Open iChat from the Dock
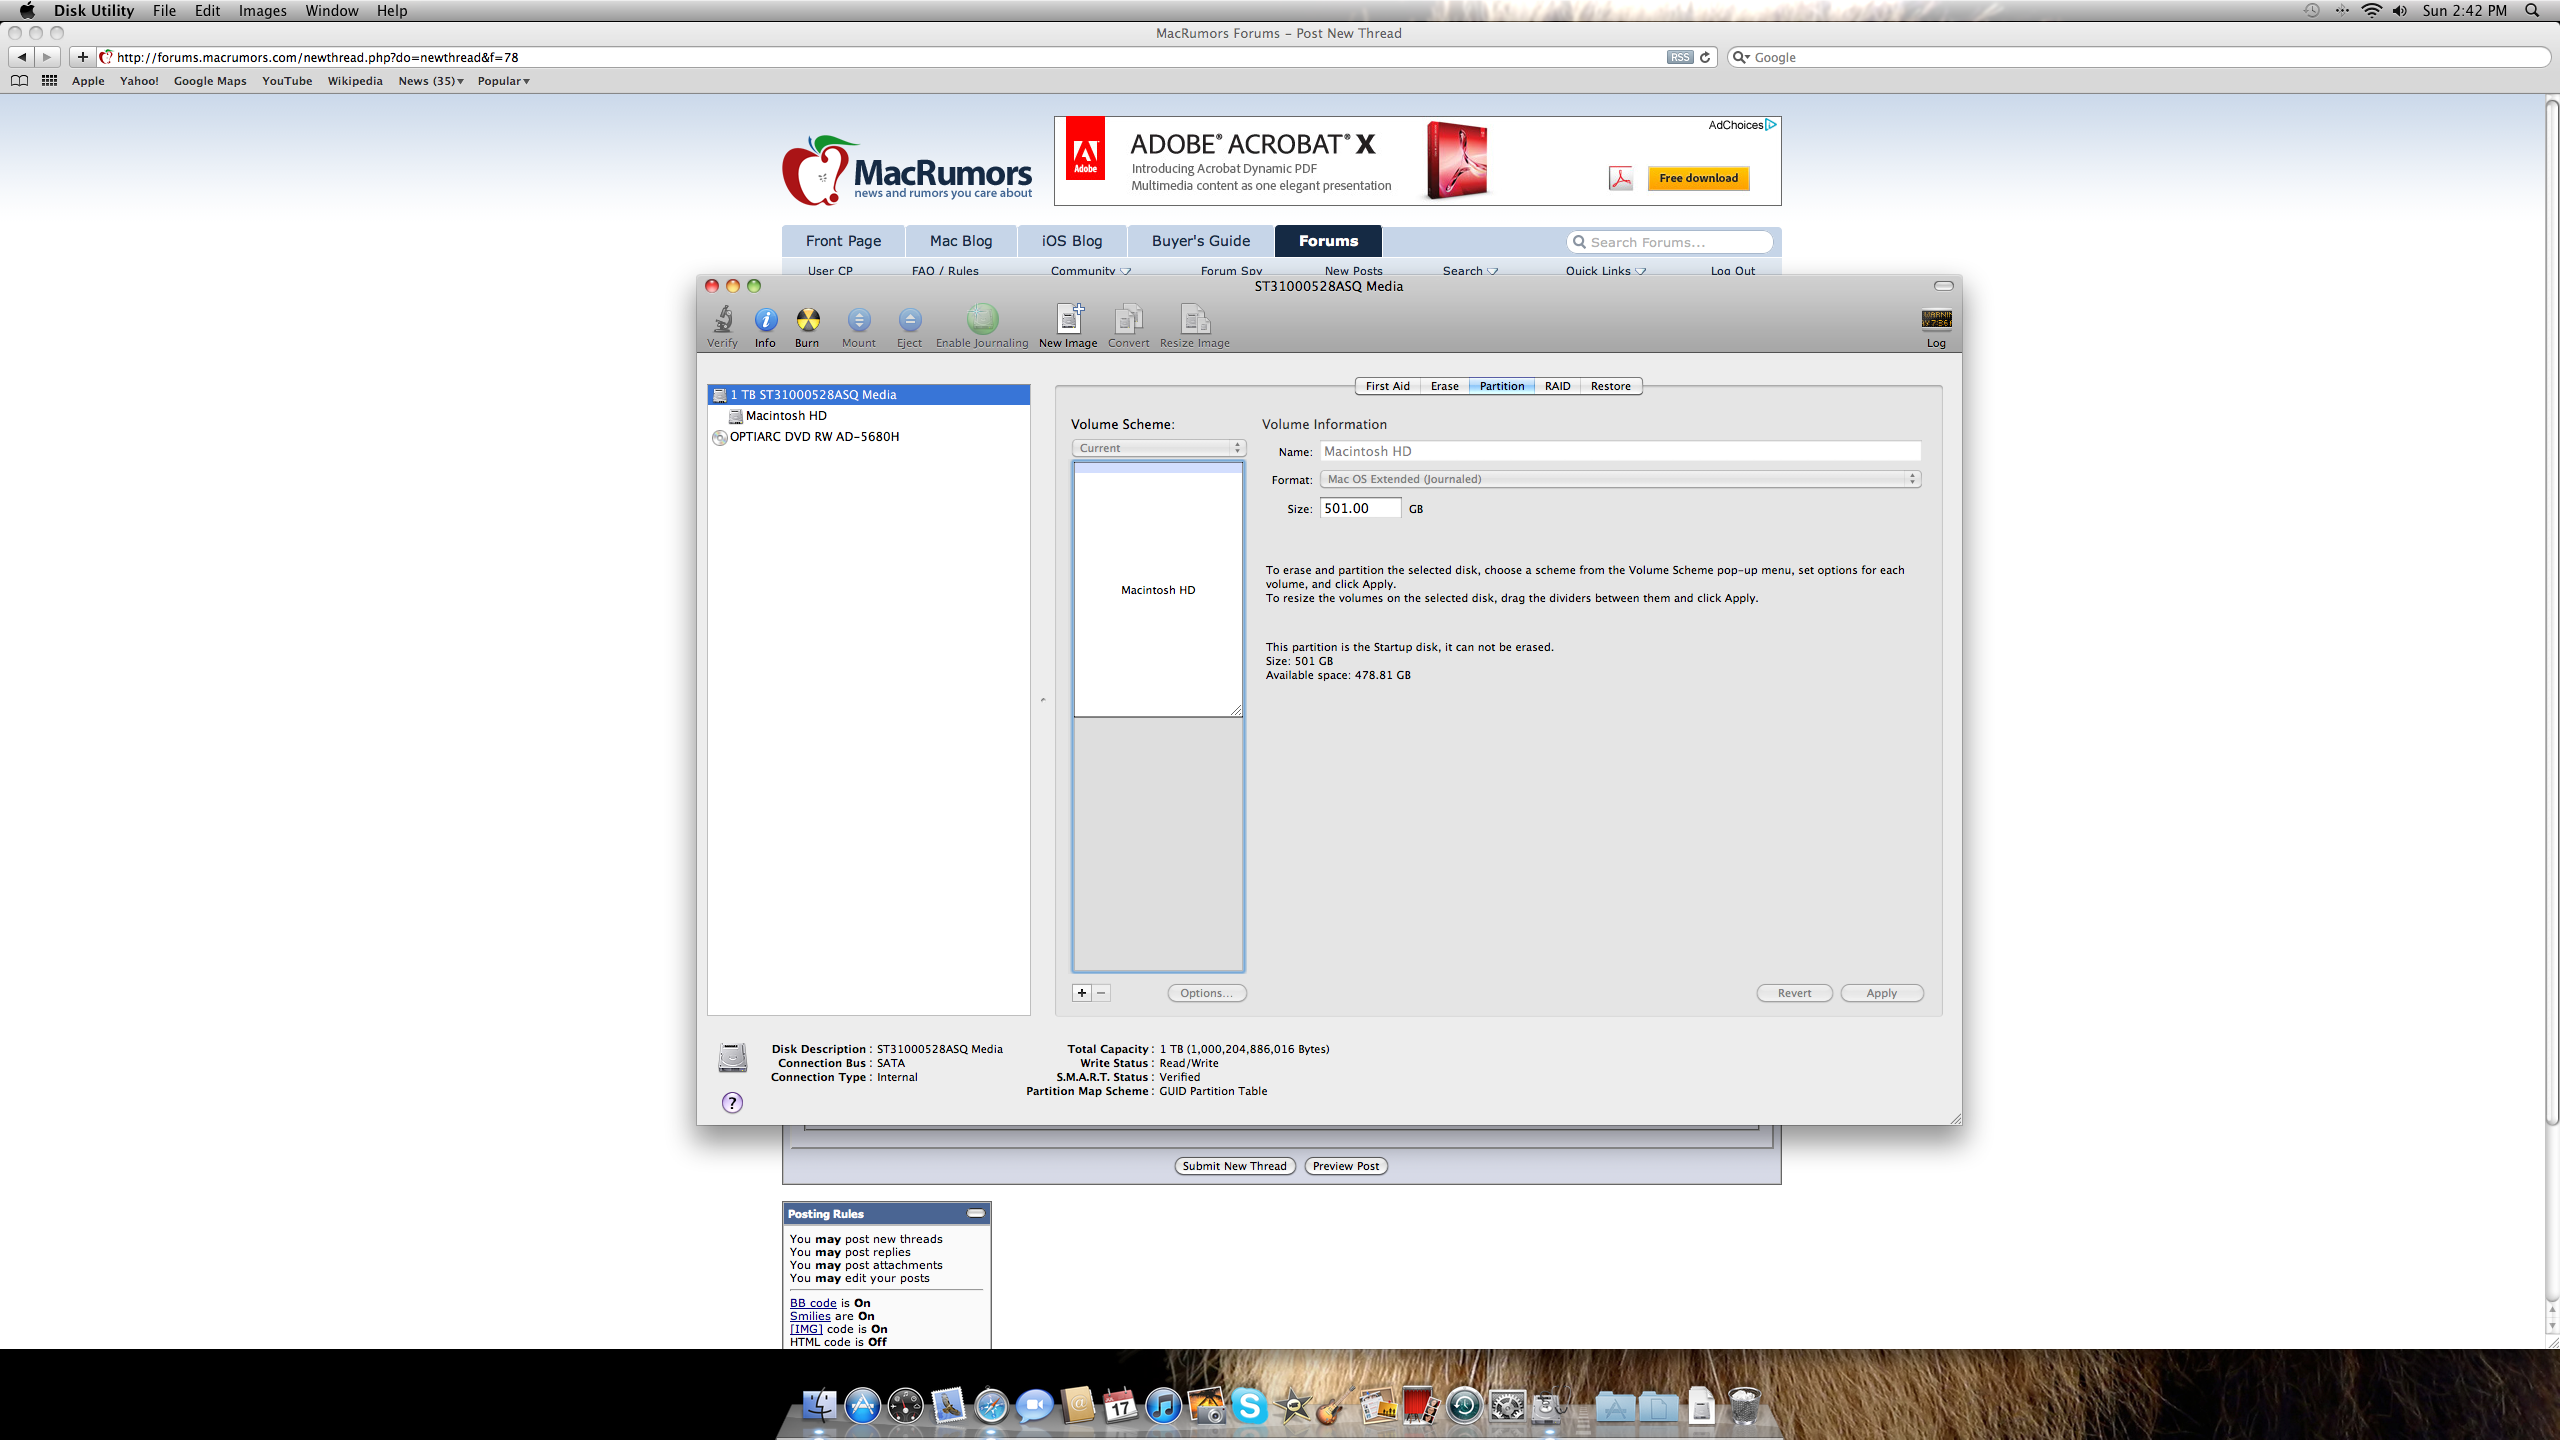This screenshot has width=2560, height=1440. pyautogui.click(x=1034, y=1406)
